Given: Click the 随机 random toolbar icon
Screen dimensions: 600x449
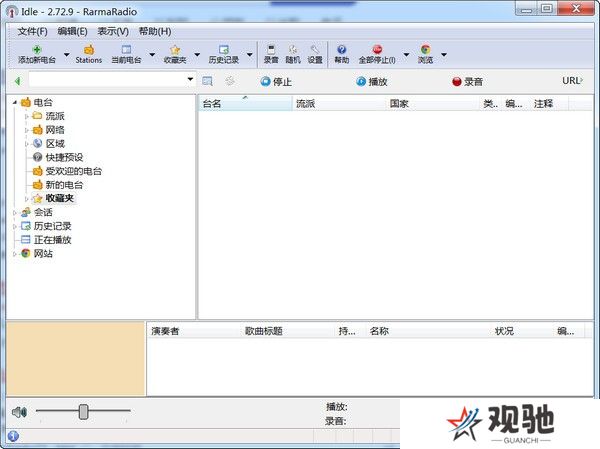Looking at the screenshot, I should (x=293, y=49).
